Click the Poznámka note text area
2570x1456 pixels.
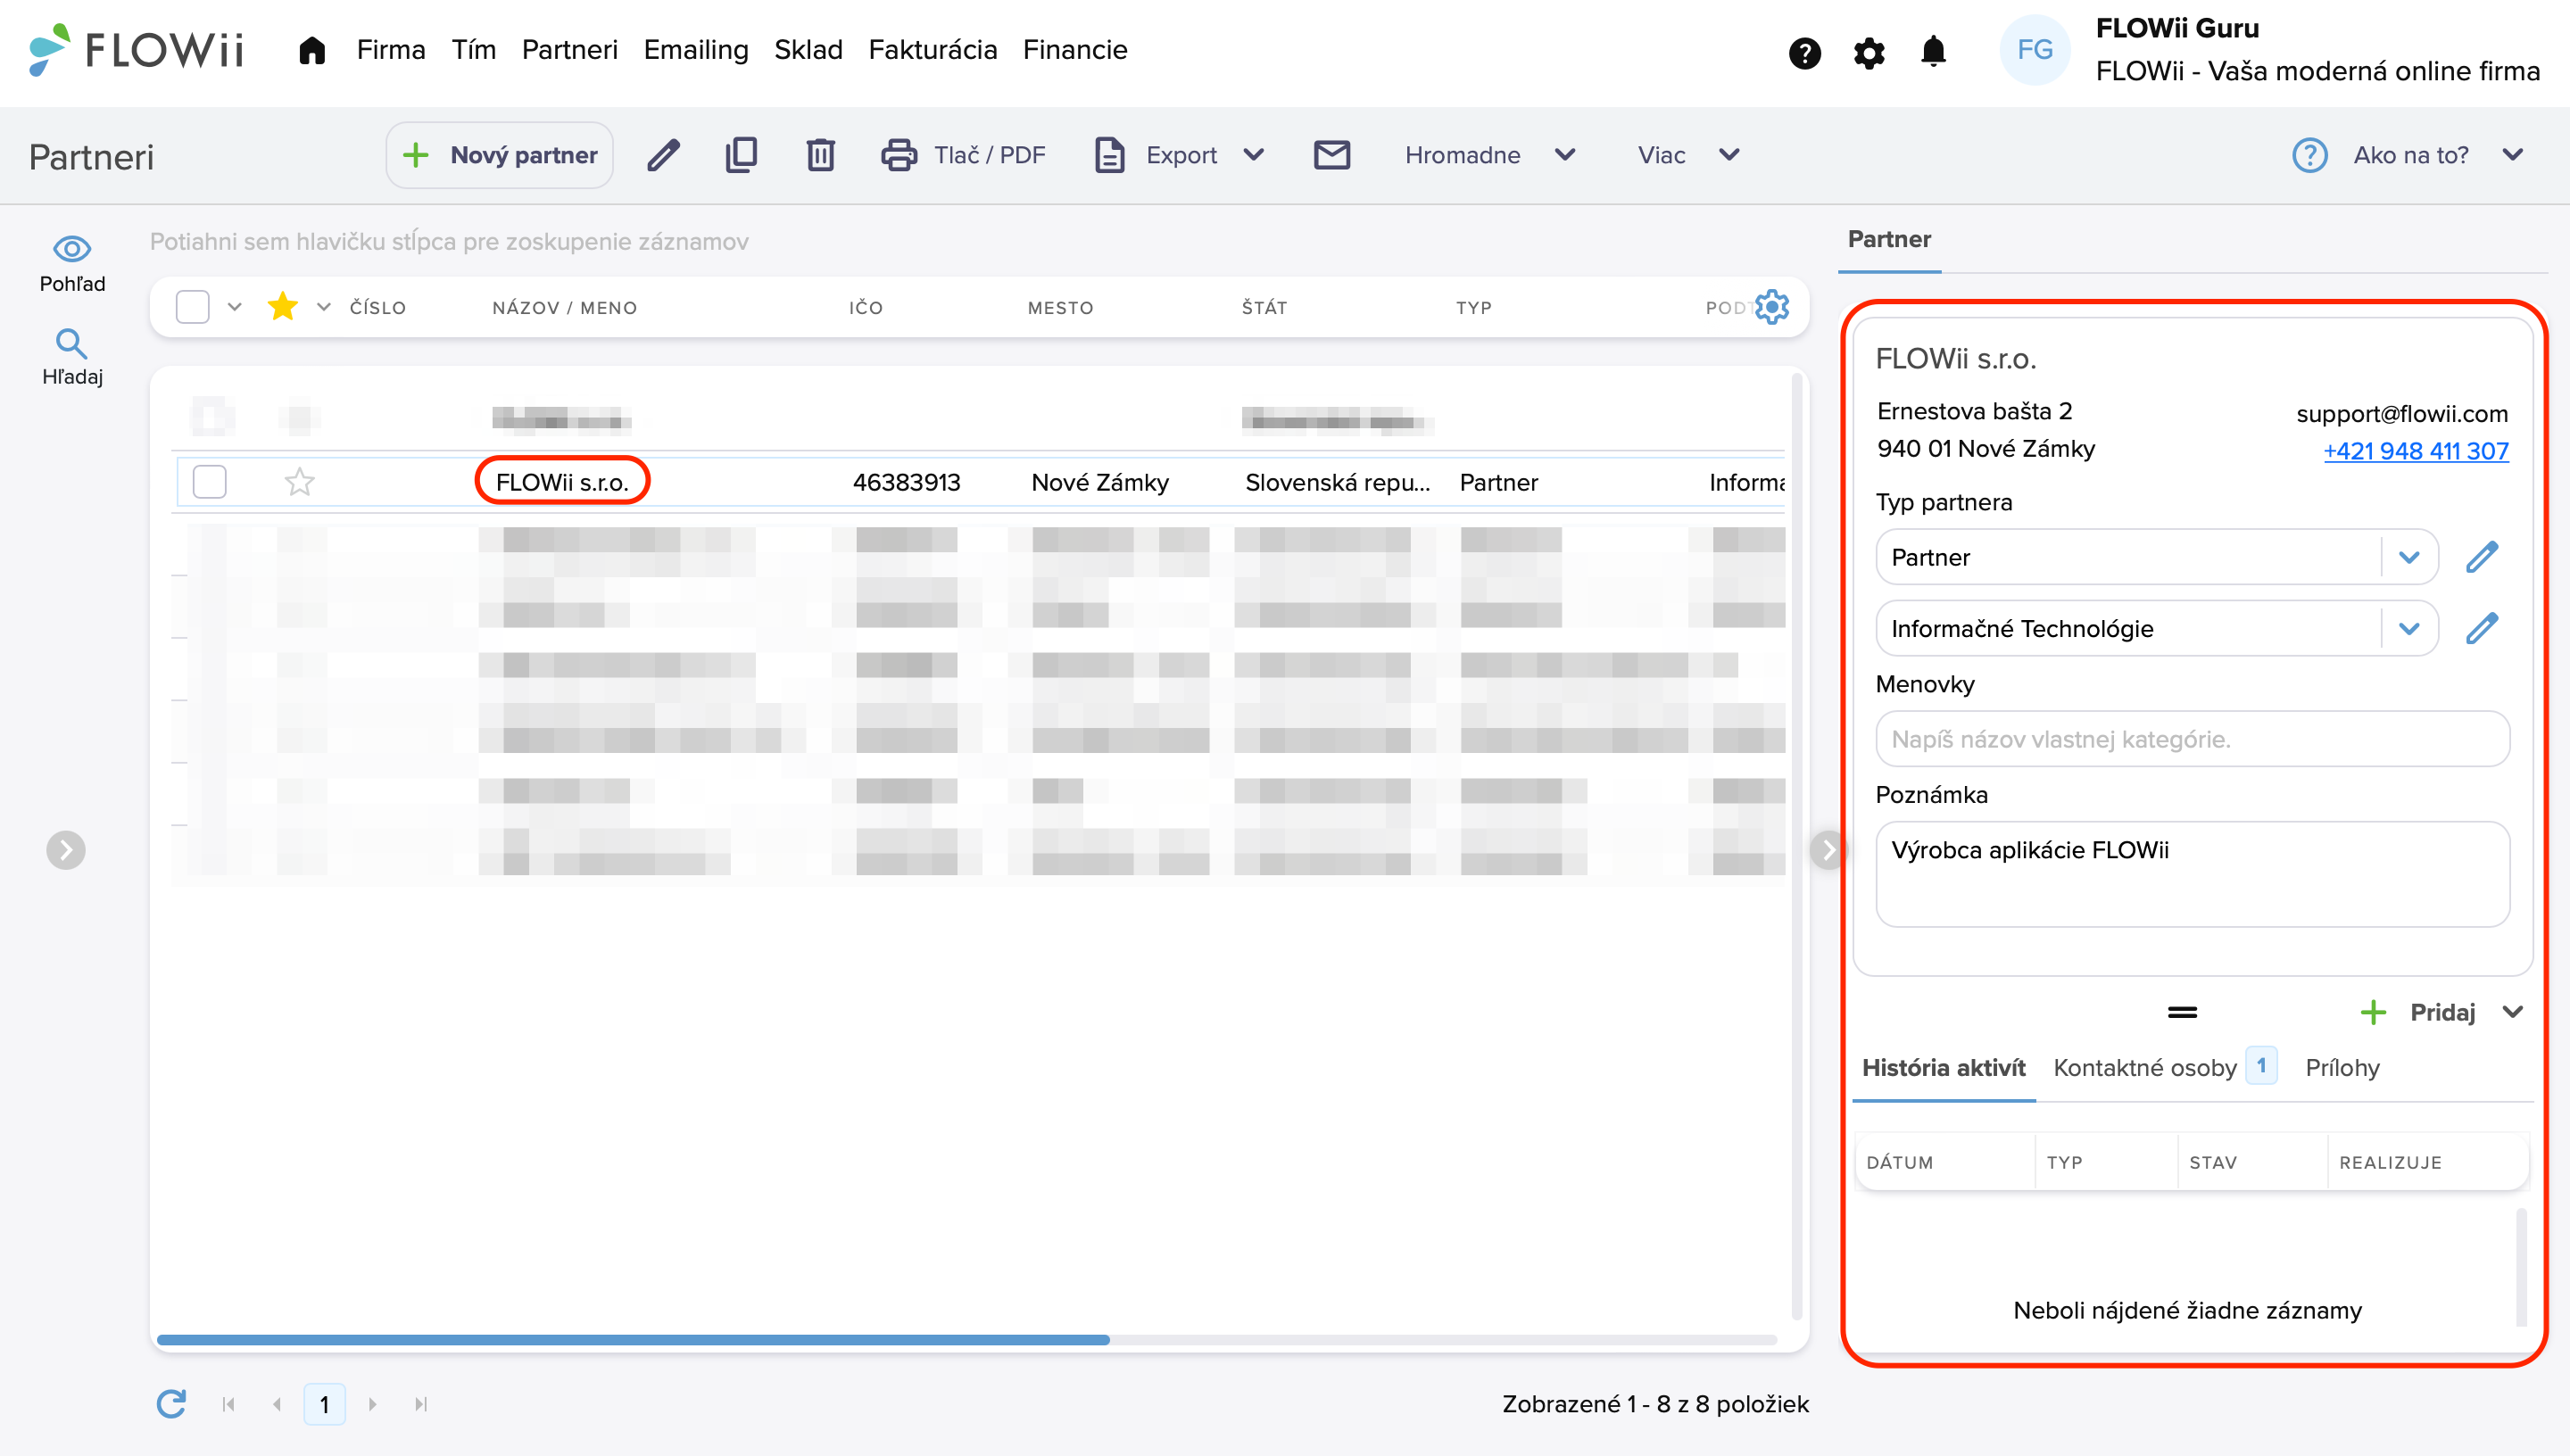2192,874
